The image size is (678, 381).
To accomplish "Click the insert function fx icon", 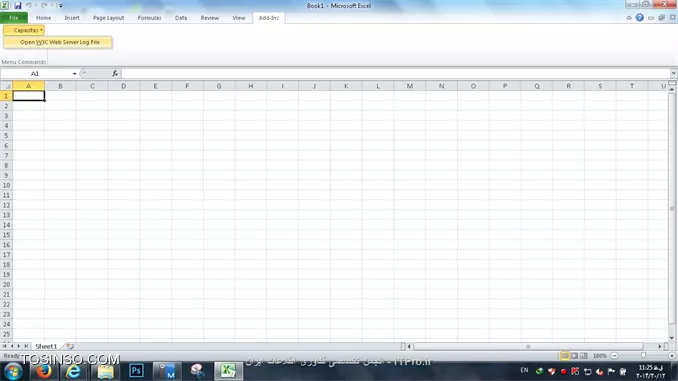I will [115, 74].
